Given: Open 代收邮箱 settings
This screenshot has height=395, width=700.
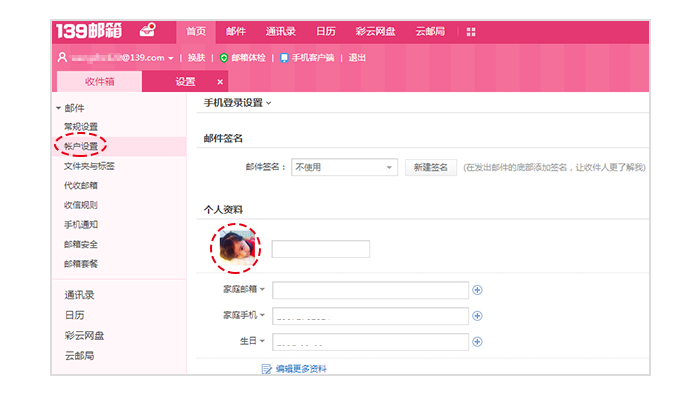Looking at the screenshot, I should tap(81, 186).
